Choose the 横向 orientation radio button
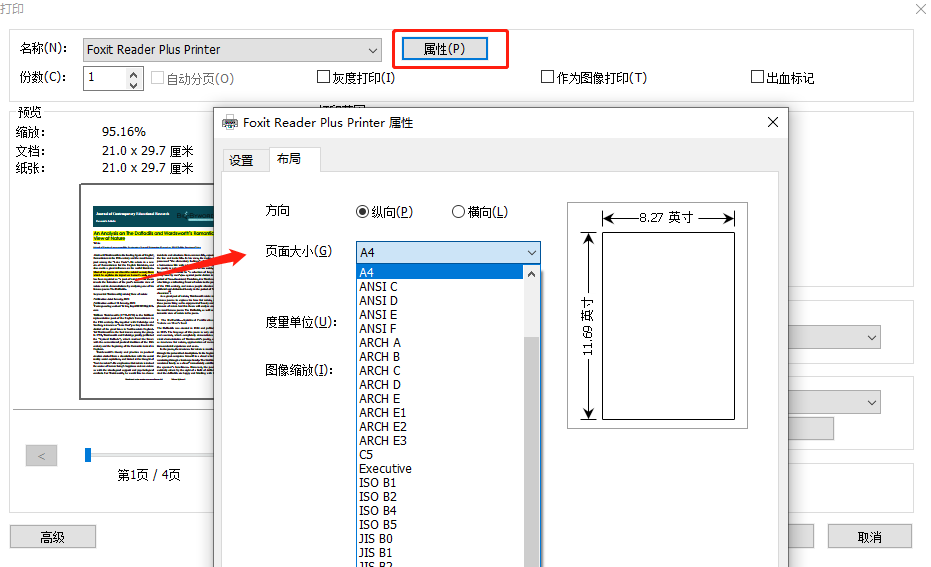The image size is (931, 567). [x=459, y=212]
